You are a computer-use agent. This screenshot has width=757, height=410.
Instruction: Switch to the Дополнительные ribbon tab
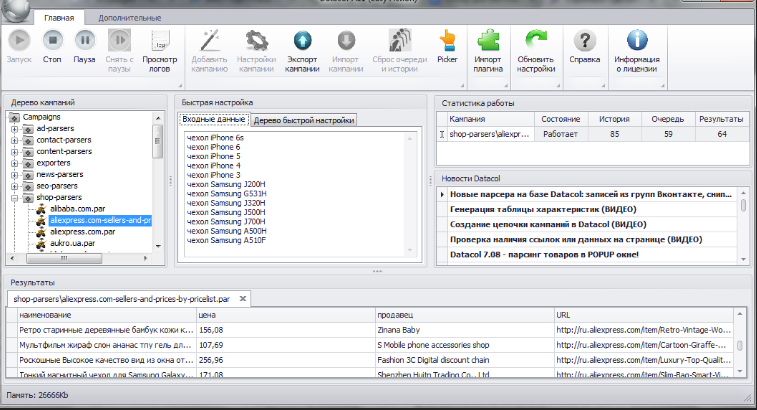pyautogui.click(x=129, y=18)
